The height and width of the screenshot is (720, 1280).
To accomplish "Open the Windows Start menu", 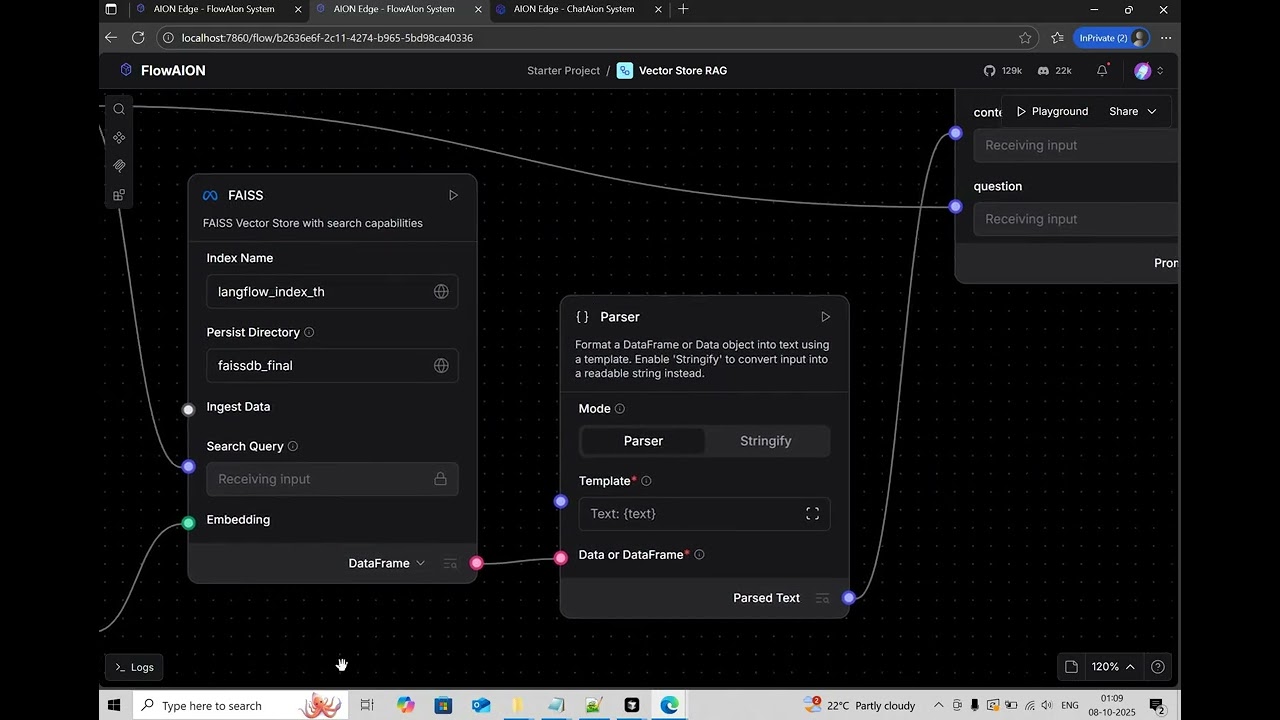I will [114, 706].
